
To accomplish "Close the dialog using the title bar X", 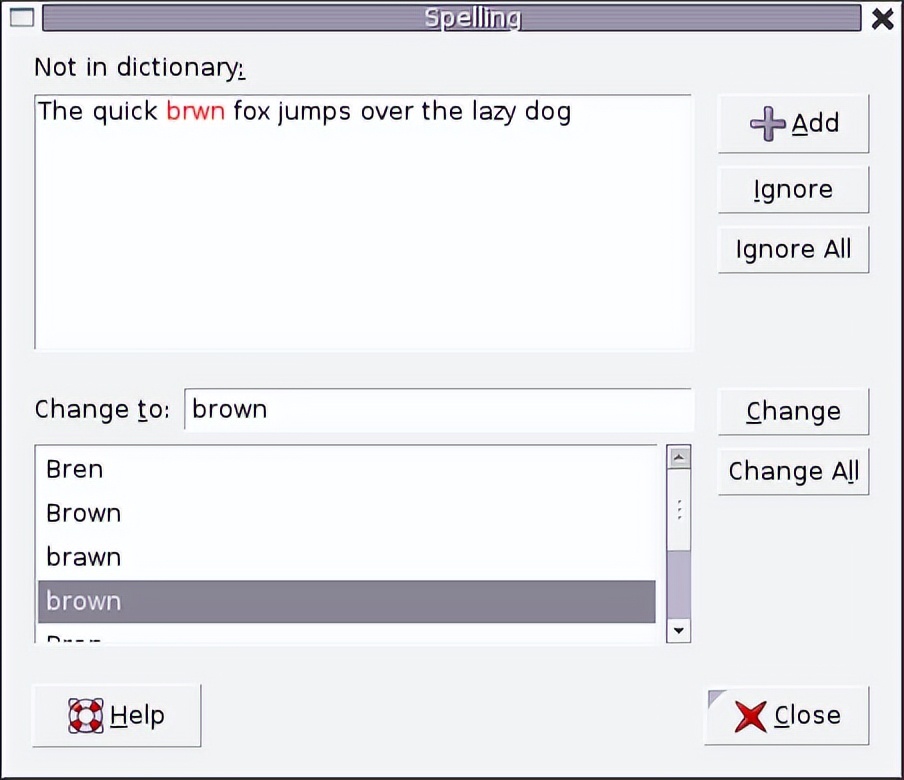I will coord(882,18).
